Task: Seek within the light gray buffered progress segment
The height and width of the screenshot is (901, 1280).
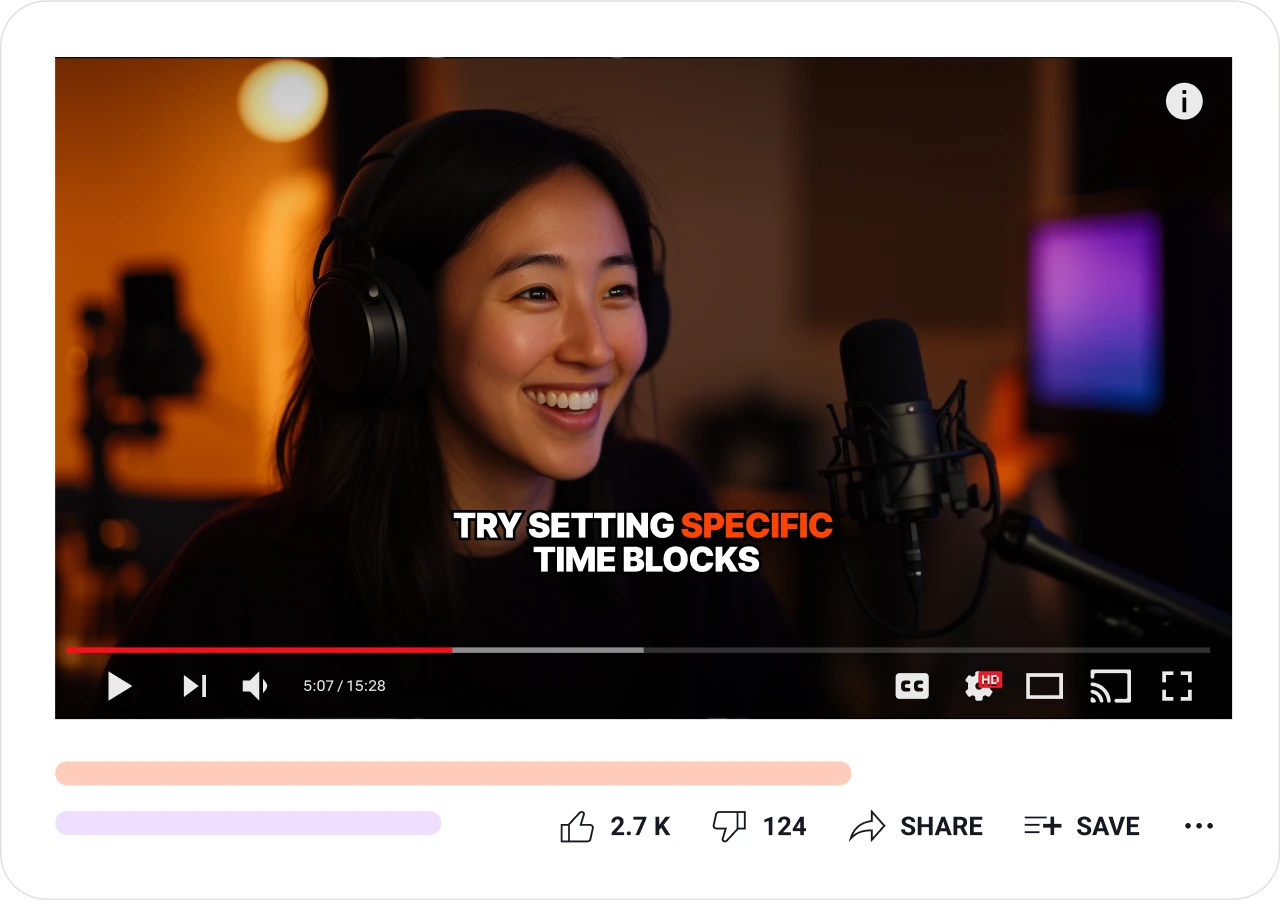Action: pos(548,650)
